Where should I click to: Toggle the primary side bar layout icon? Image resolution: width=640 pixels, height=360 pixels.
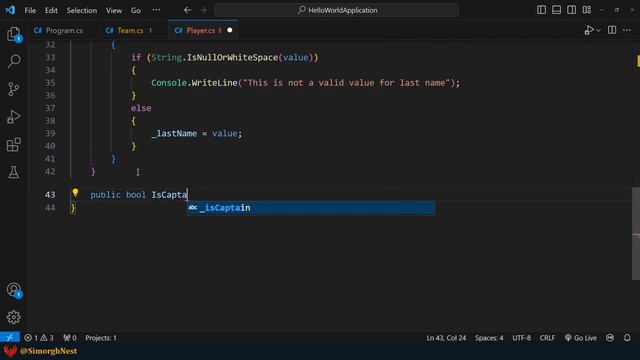[541, 10]
